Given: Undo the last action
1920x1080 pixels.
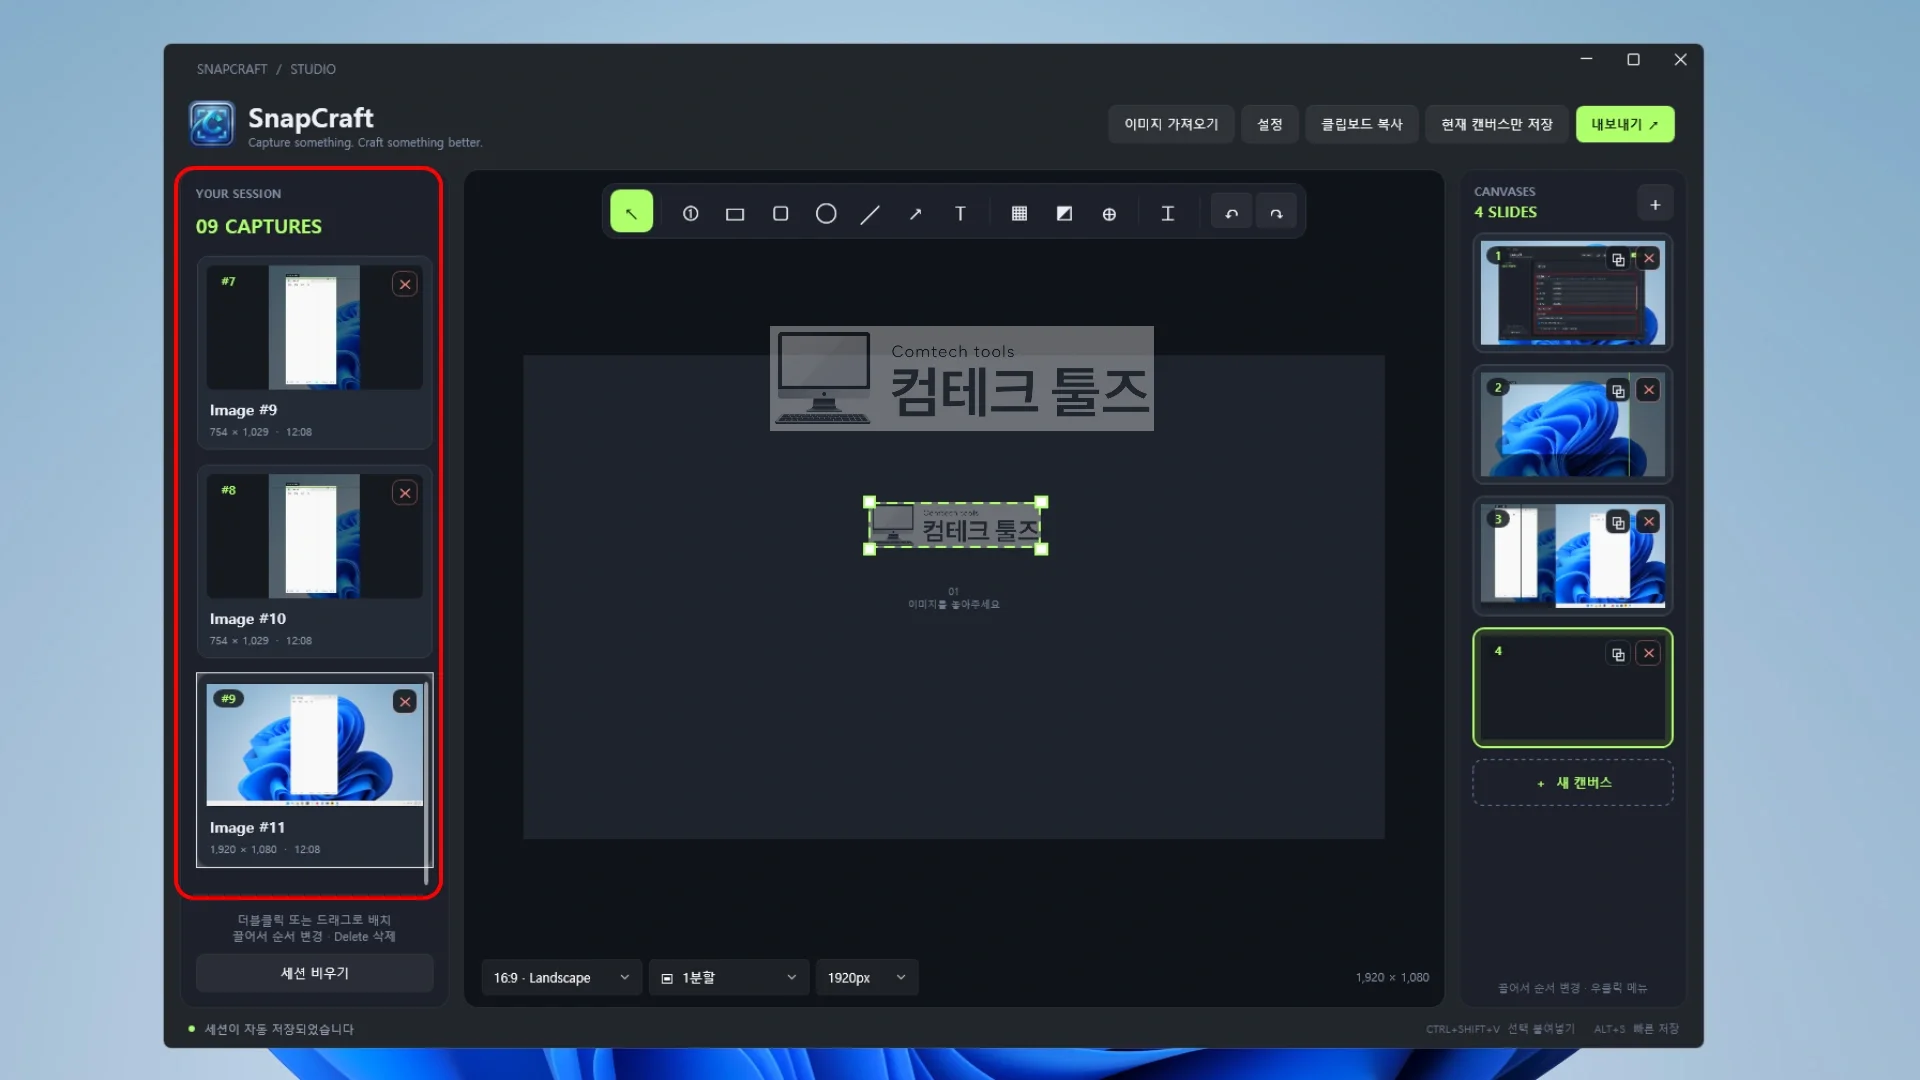Looking at the screenshot, I should 1231,213.
